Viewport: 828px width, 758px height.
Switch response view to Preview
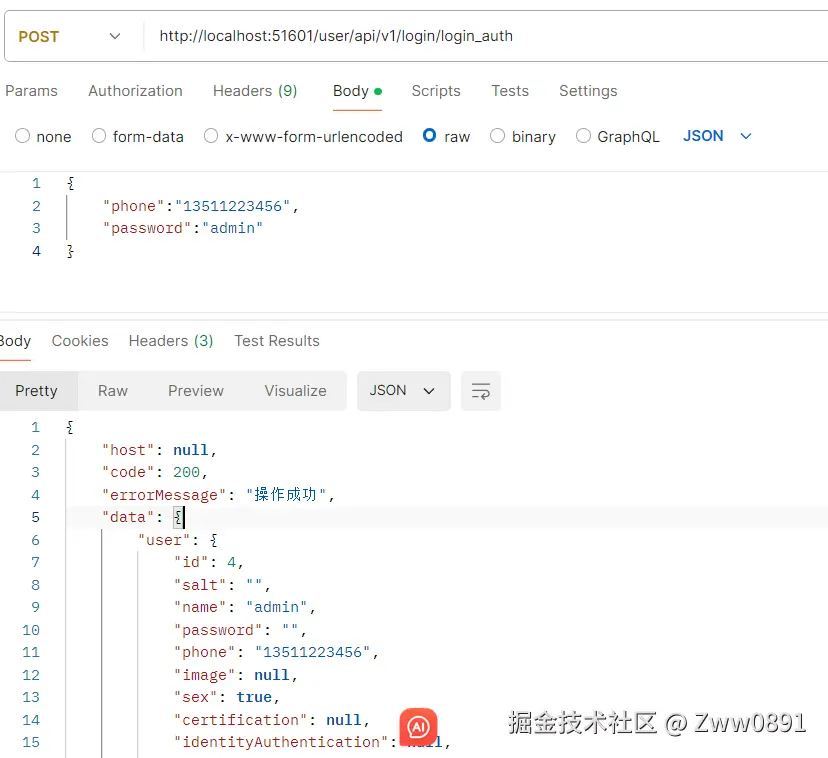point(196,391)
